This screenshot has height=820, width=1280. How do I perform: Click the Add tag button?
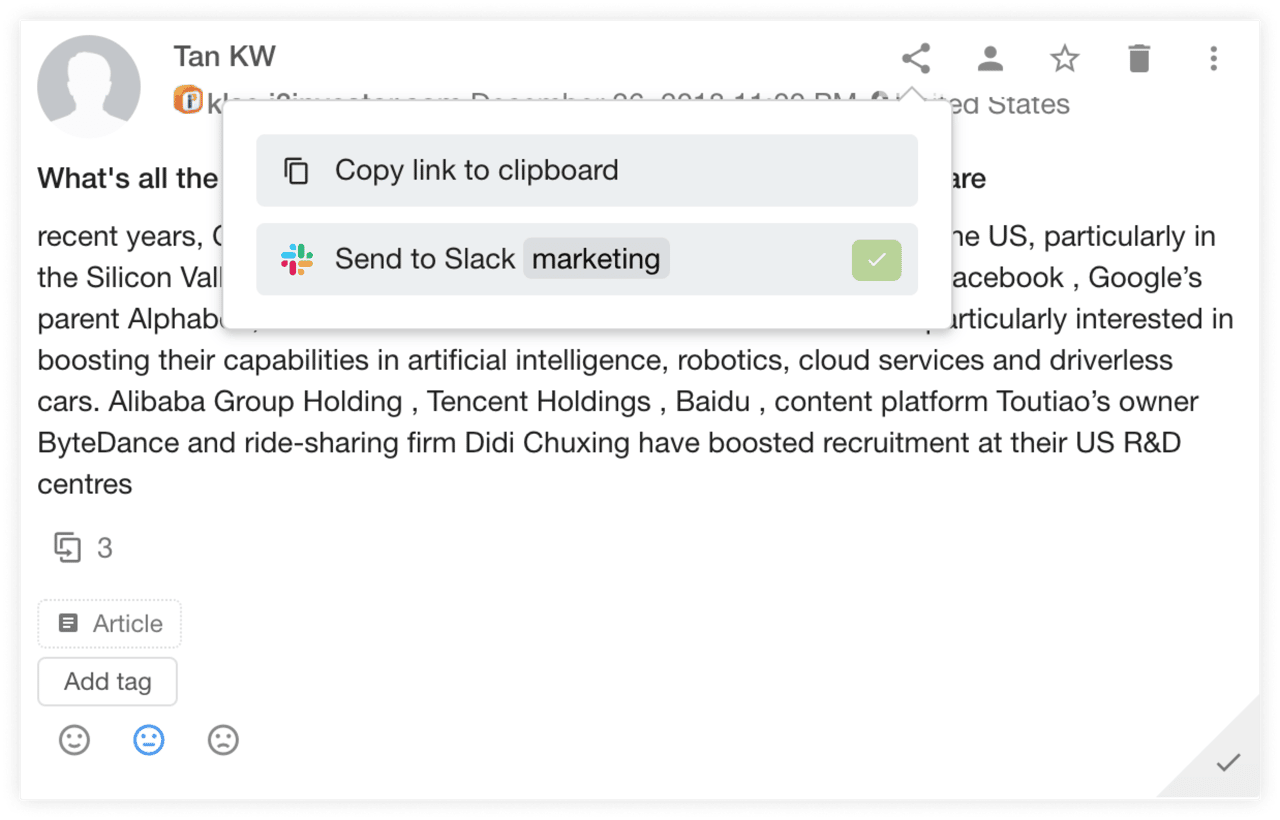107,681
